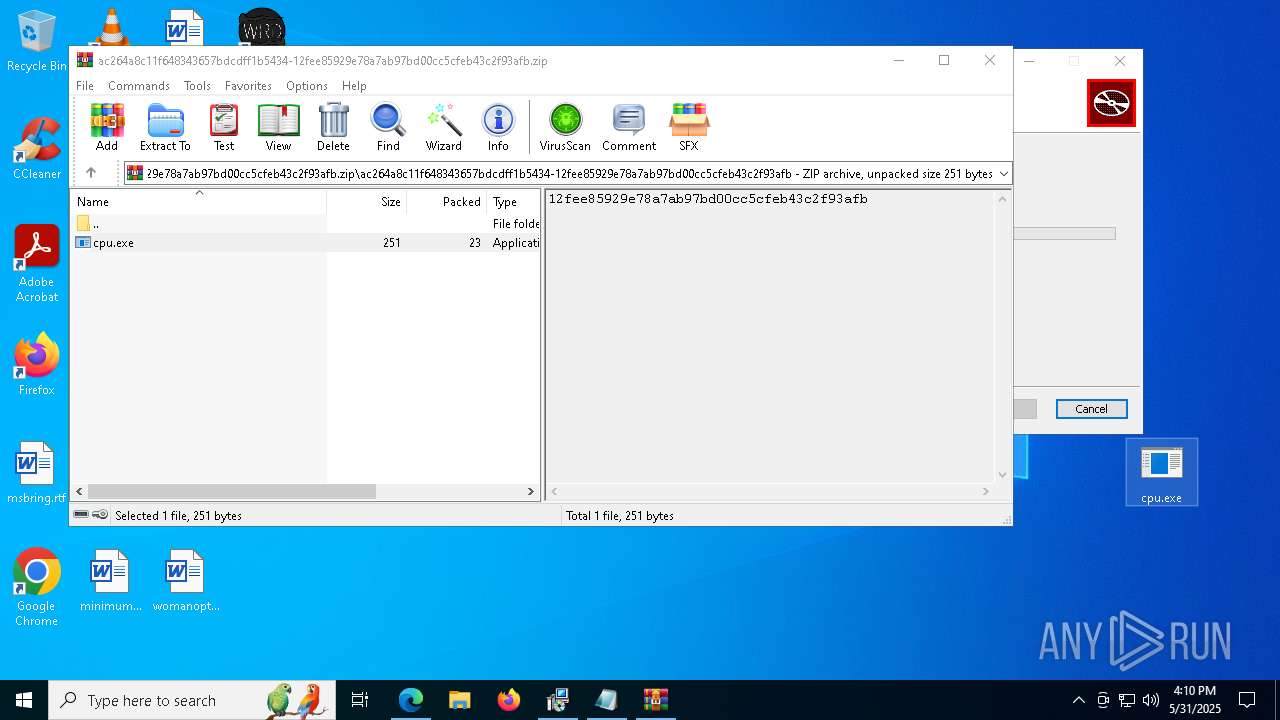Sort by the Packed column header

(446, 202)
